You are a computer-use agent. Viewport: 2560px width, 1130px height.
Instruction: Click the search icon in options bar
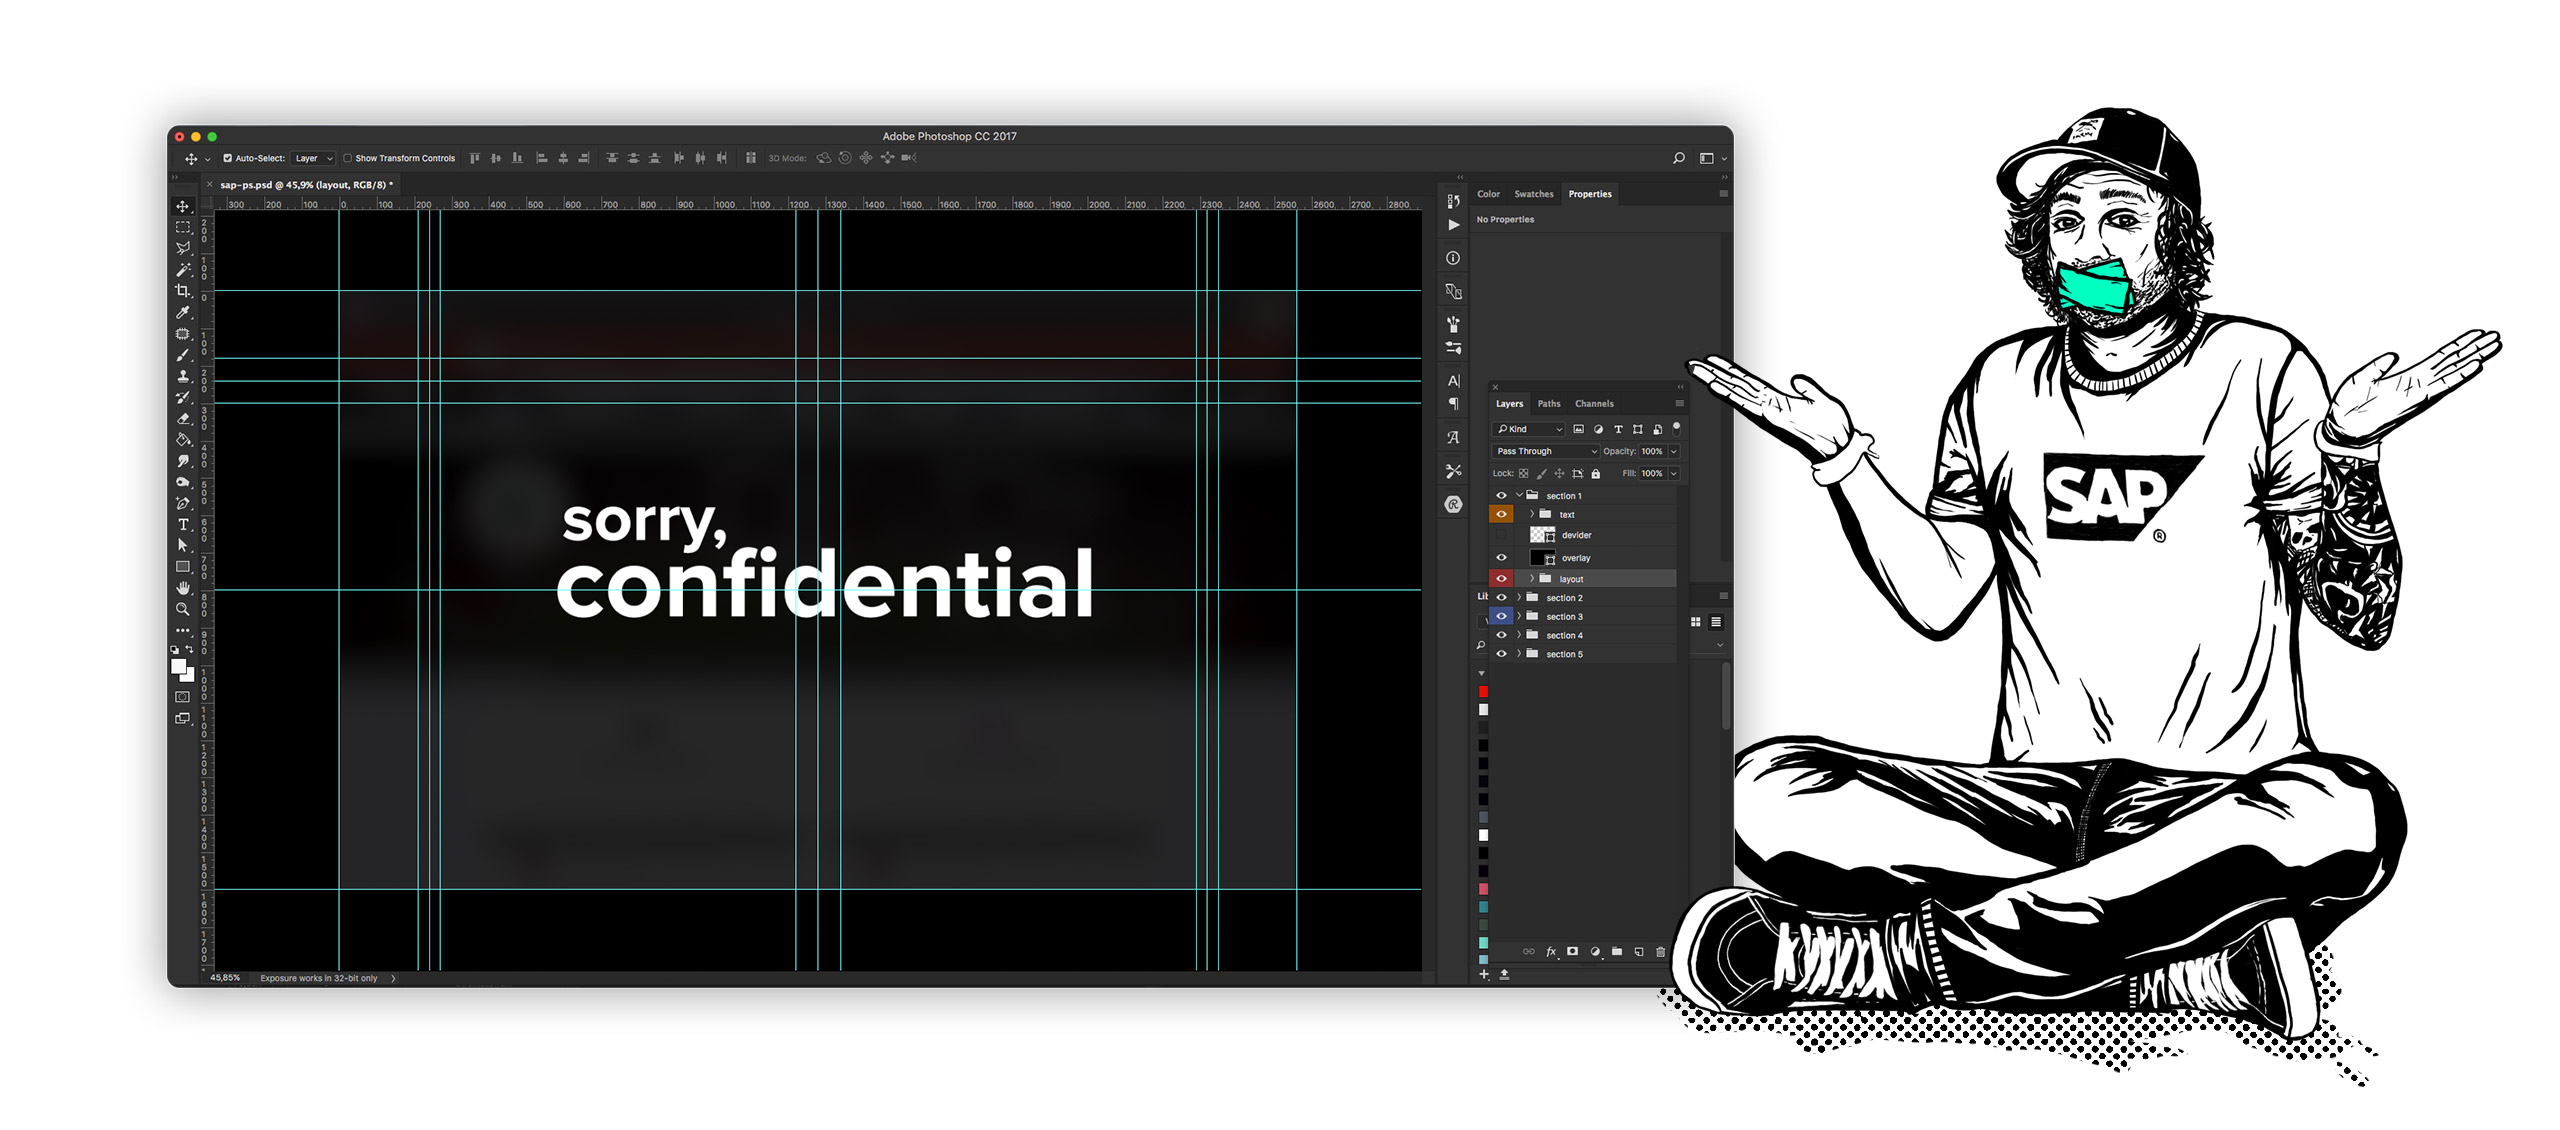[1679, 158]
